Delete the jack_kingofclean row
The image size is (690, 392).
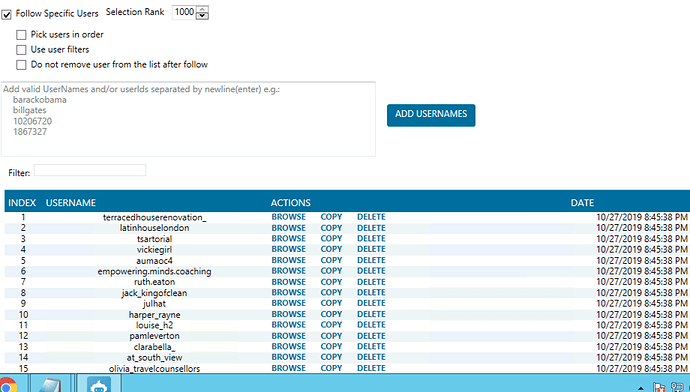point(371,293)
